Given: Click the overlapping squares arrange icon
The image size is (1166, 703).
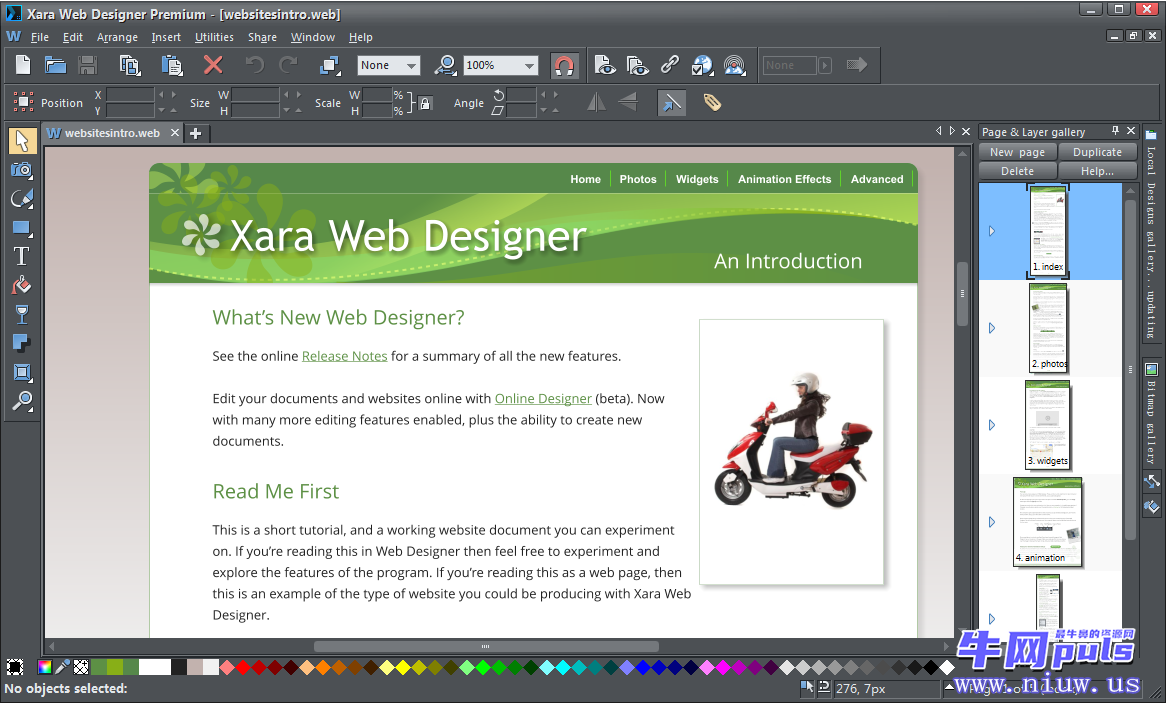Looking at the screenshot, I should click(329, 65).
